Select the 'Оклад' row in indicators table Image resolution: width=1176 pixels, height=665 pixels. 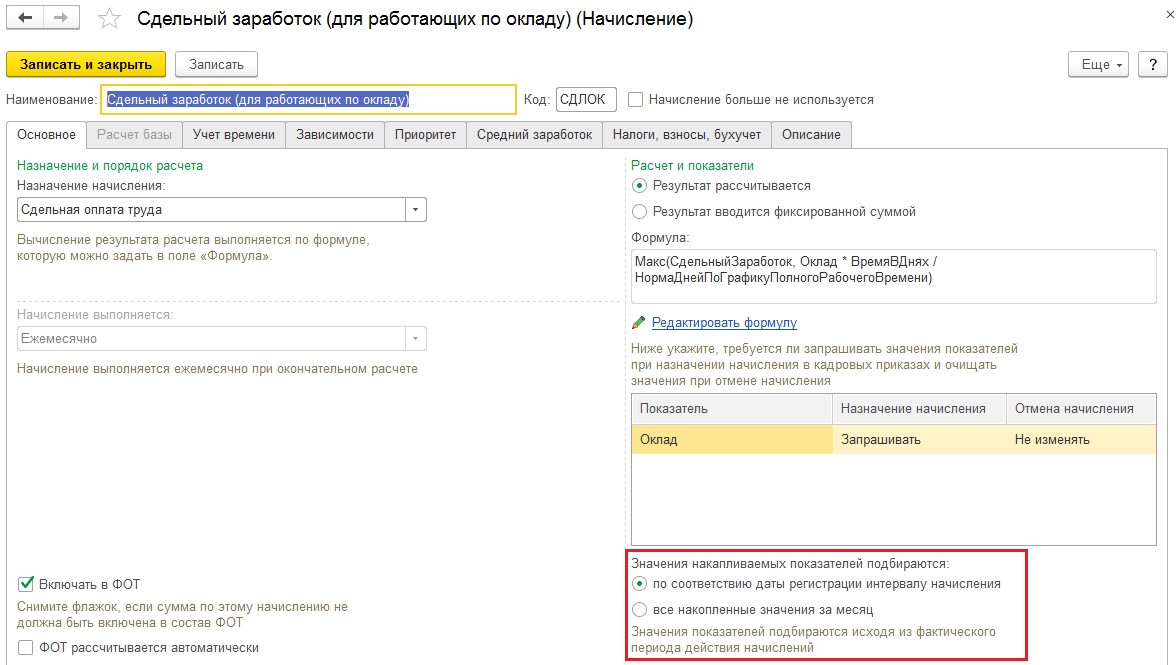point(730,440)
